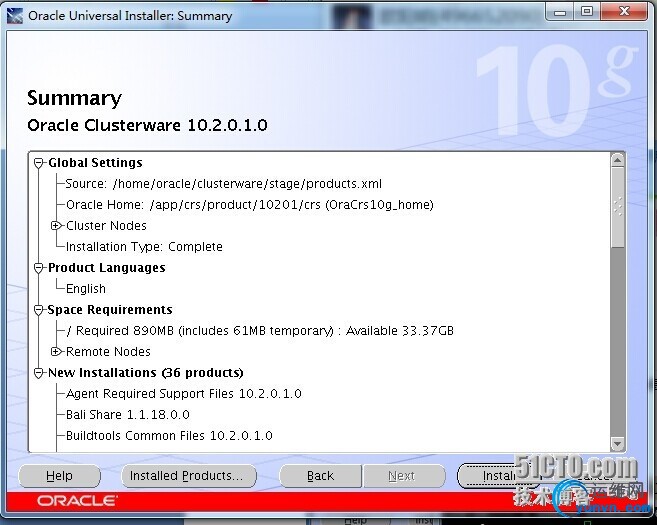Select Bali Share 1.1.18.0.0 row
Image resolution: width=657 pixels, height=525 pixels.
click(x=128, y=414)
